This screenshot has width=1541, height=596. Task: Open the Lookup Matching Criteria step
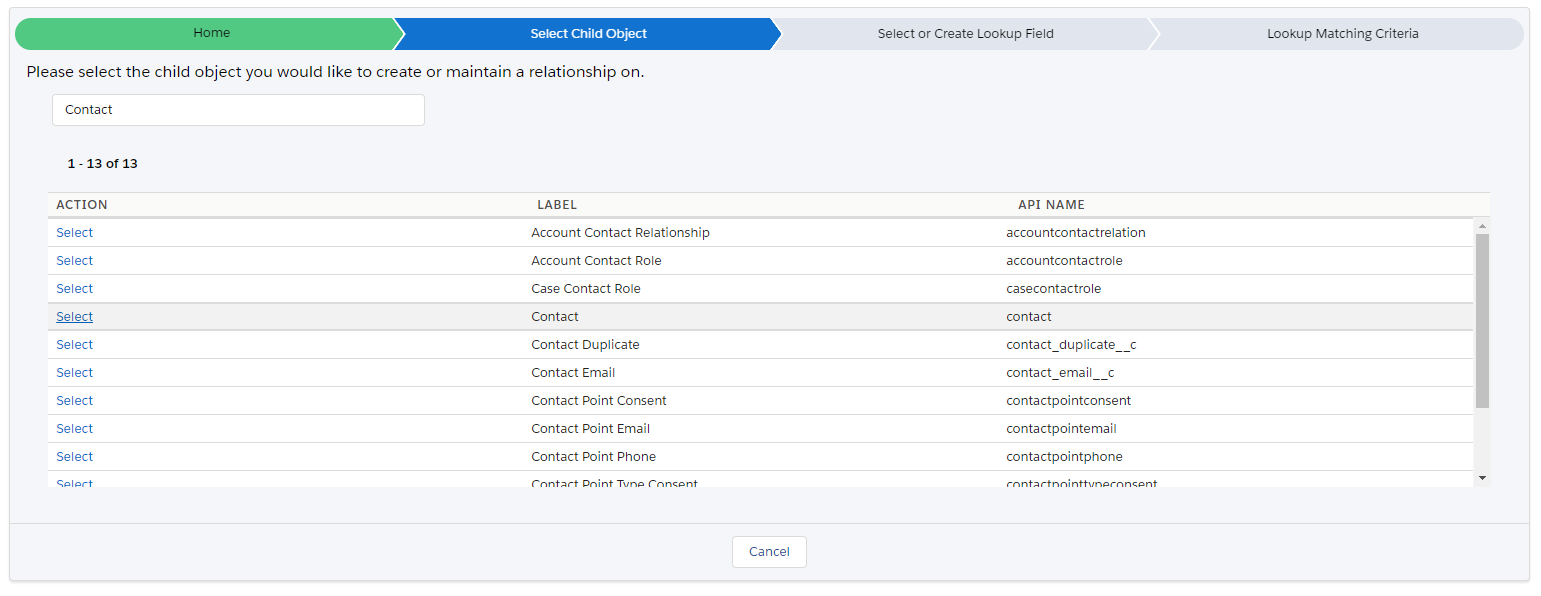1342,33
